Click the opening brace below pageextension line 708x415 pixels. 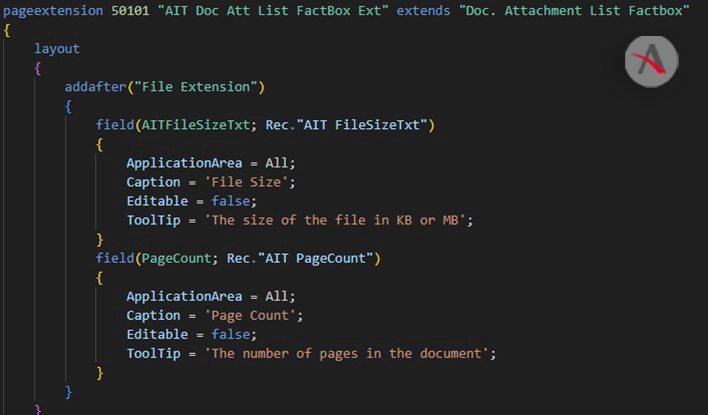click(7, 30)
